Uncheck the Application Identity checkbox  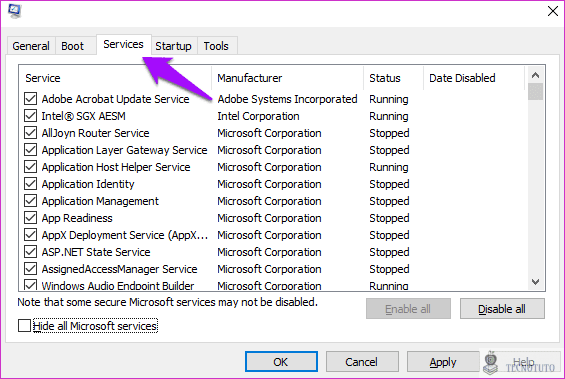point(30,184)
